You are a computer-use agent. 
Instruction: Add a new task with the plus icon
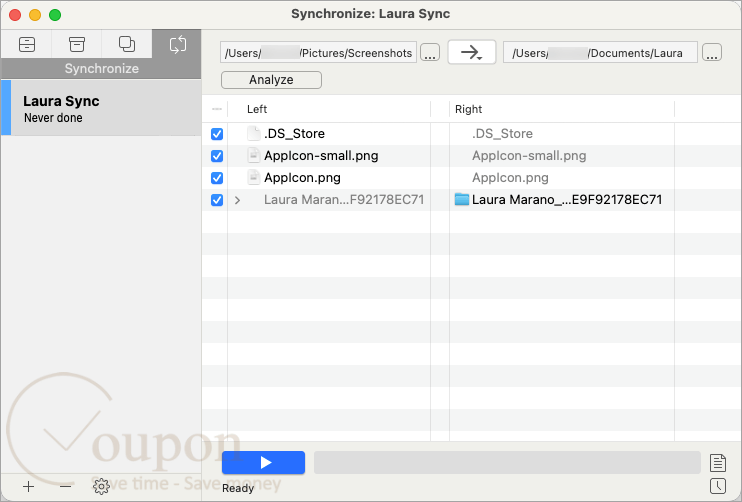point(28,486)
